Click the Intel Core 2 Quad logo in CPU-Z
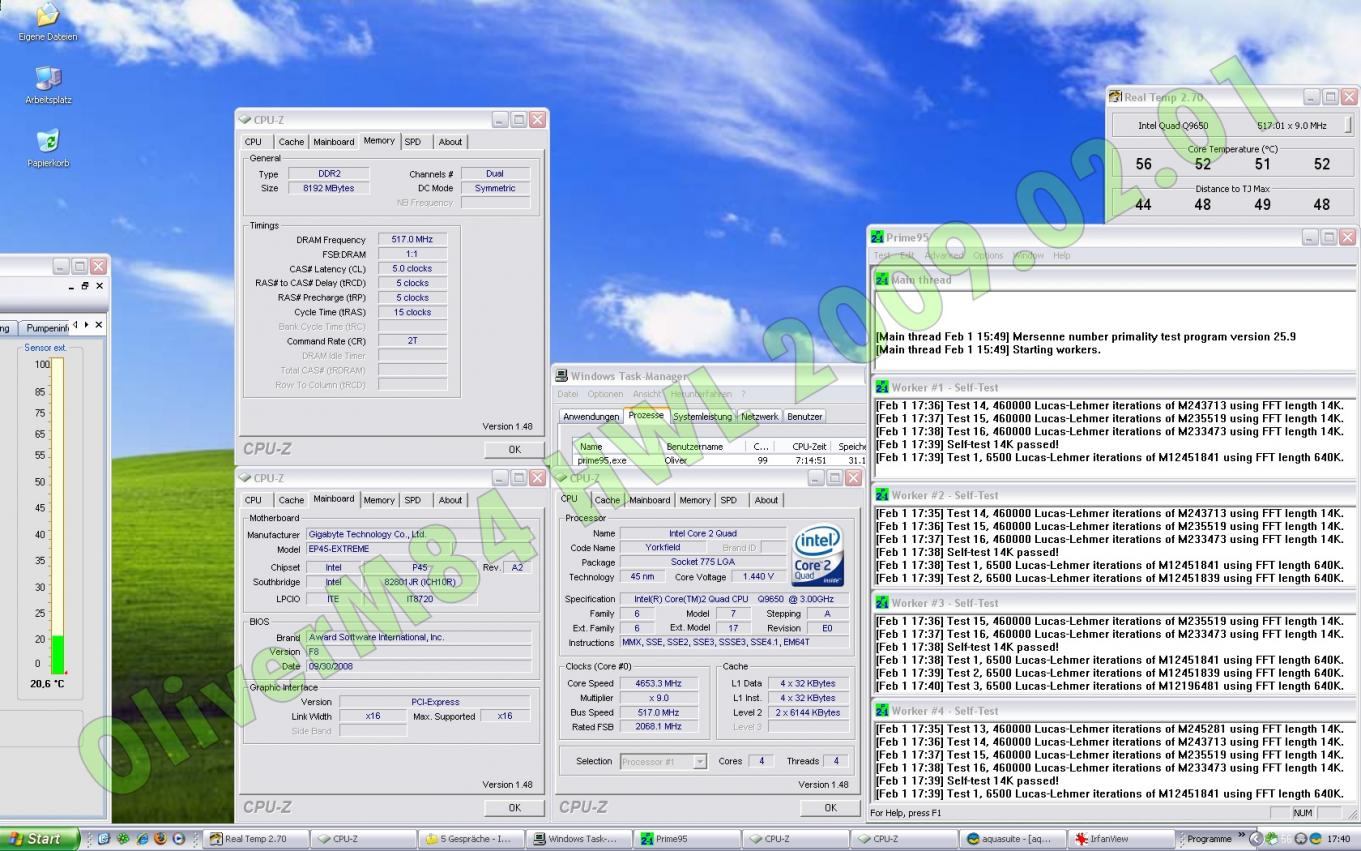The width and height of the screenshot is (1361, 851). pyautogui.click(x=818, y=558)
